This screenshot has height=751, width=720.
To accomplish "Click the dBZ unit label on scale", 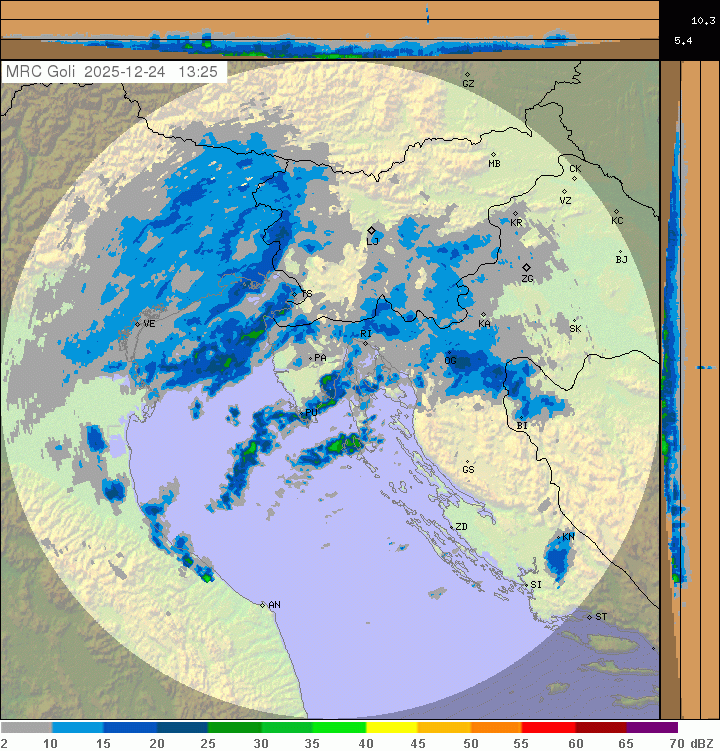I will (x=703, y=743).
